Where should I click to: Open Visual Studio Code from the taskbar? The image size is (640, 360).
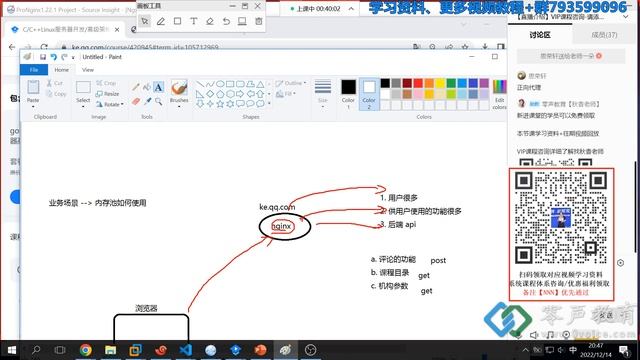click(185, 350)
